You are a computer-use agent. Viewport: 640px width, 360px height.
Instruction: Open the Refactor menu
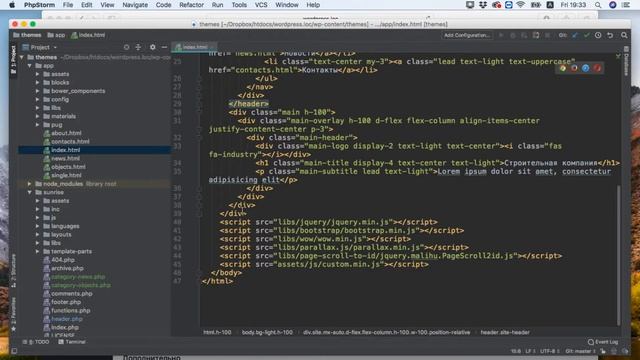(191, 5)
